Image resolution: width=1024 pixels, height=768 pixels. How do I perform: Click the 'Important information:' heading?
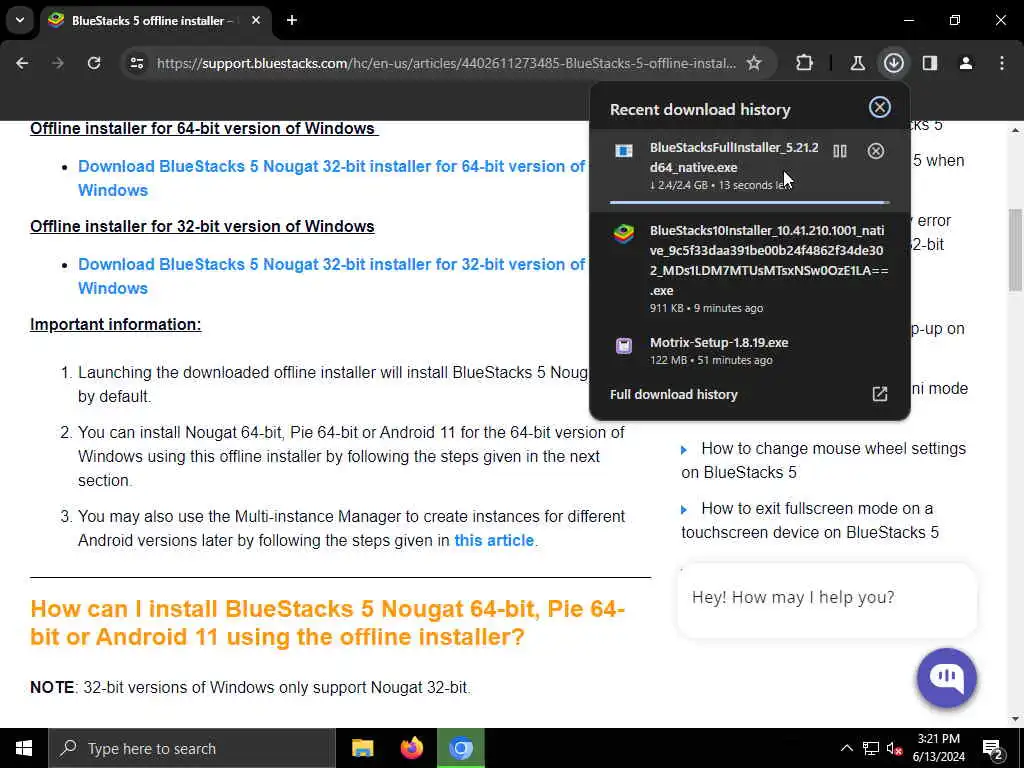pyautogui.click(x=116, y=324)
